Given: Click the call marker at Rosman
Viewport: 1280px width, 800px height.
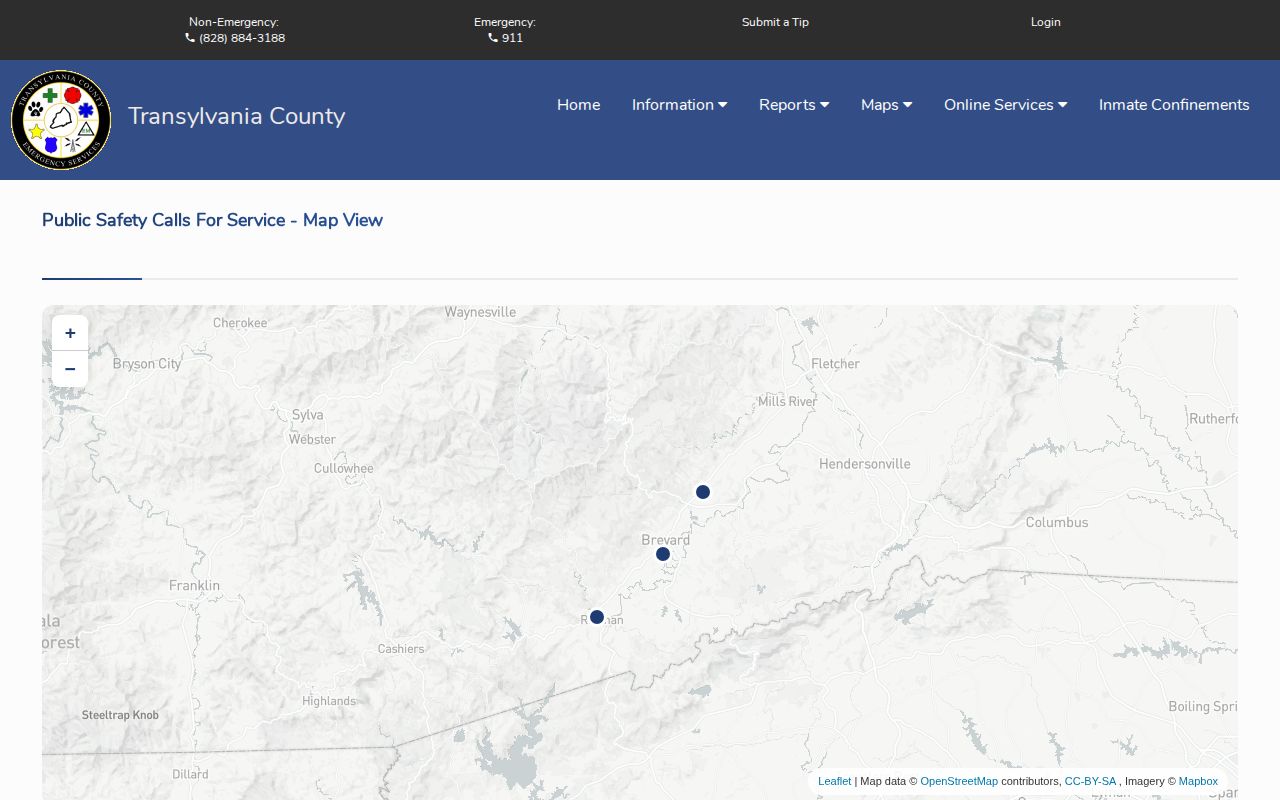Looking at the screenshot, I should pos(597,617).
